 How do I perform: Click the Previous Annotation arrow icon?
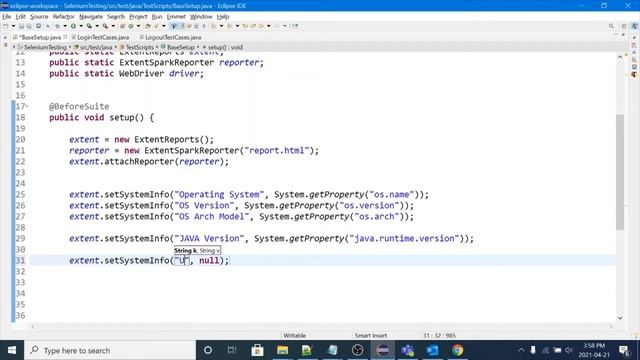pos(230,26)
